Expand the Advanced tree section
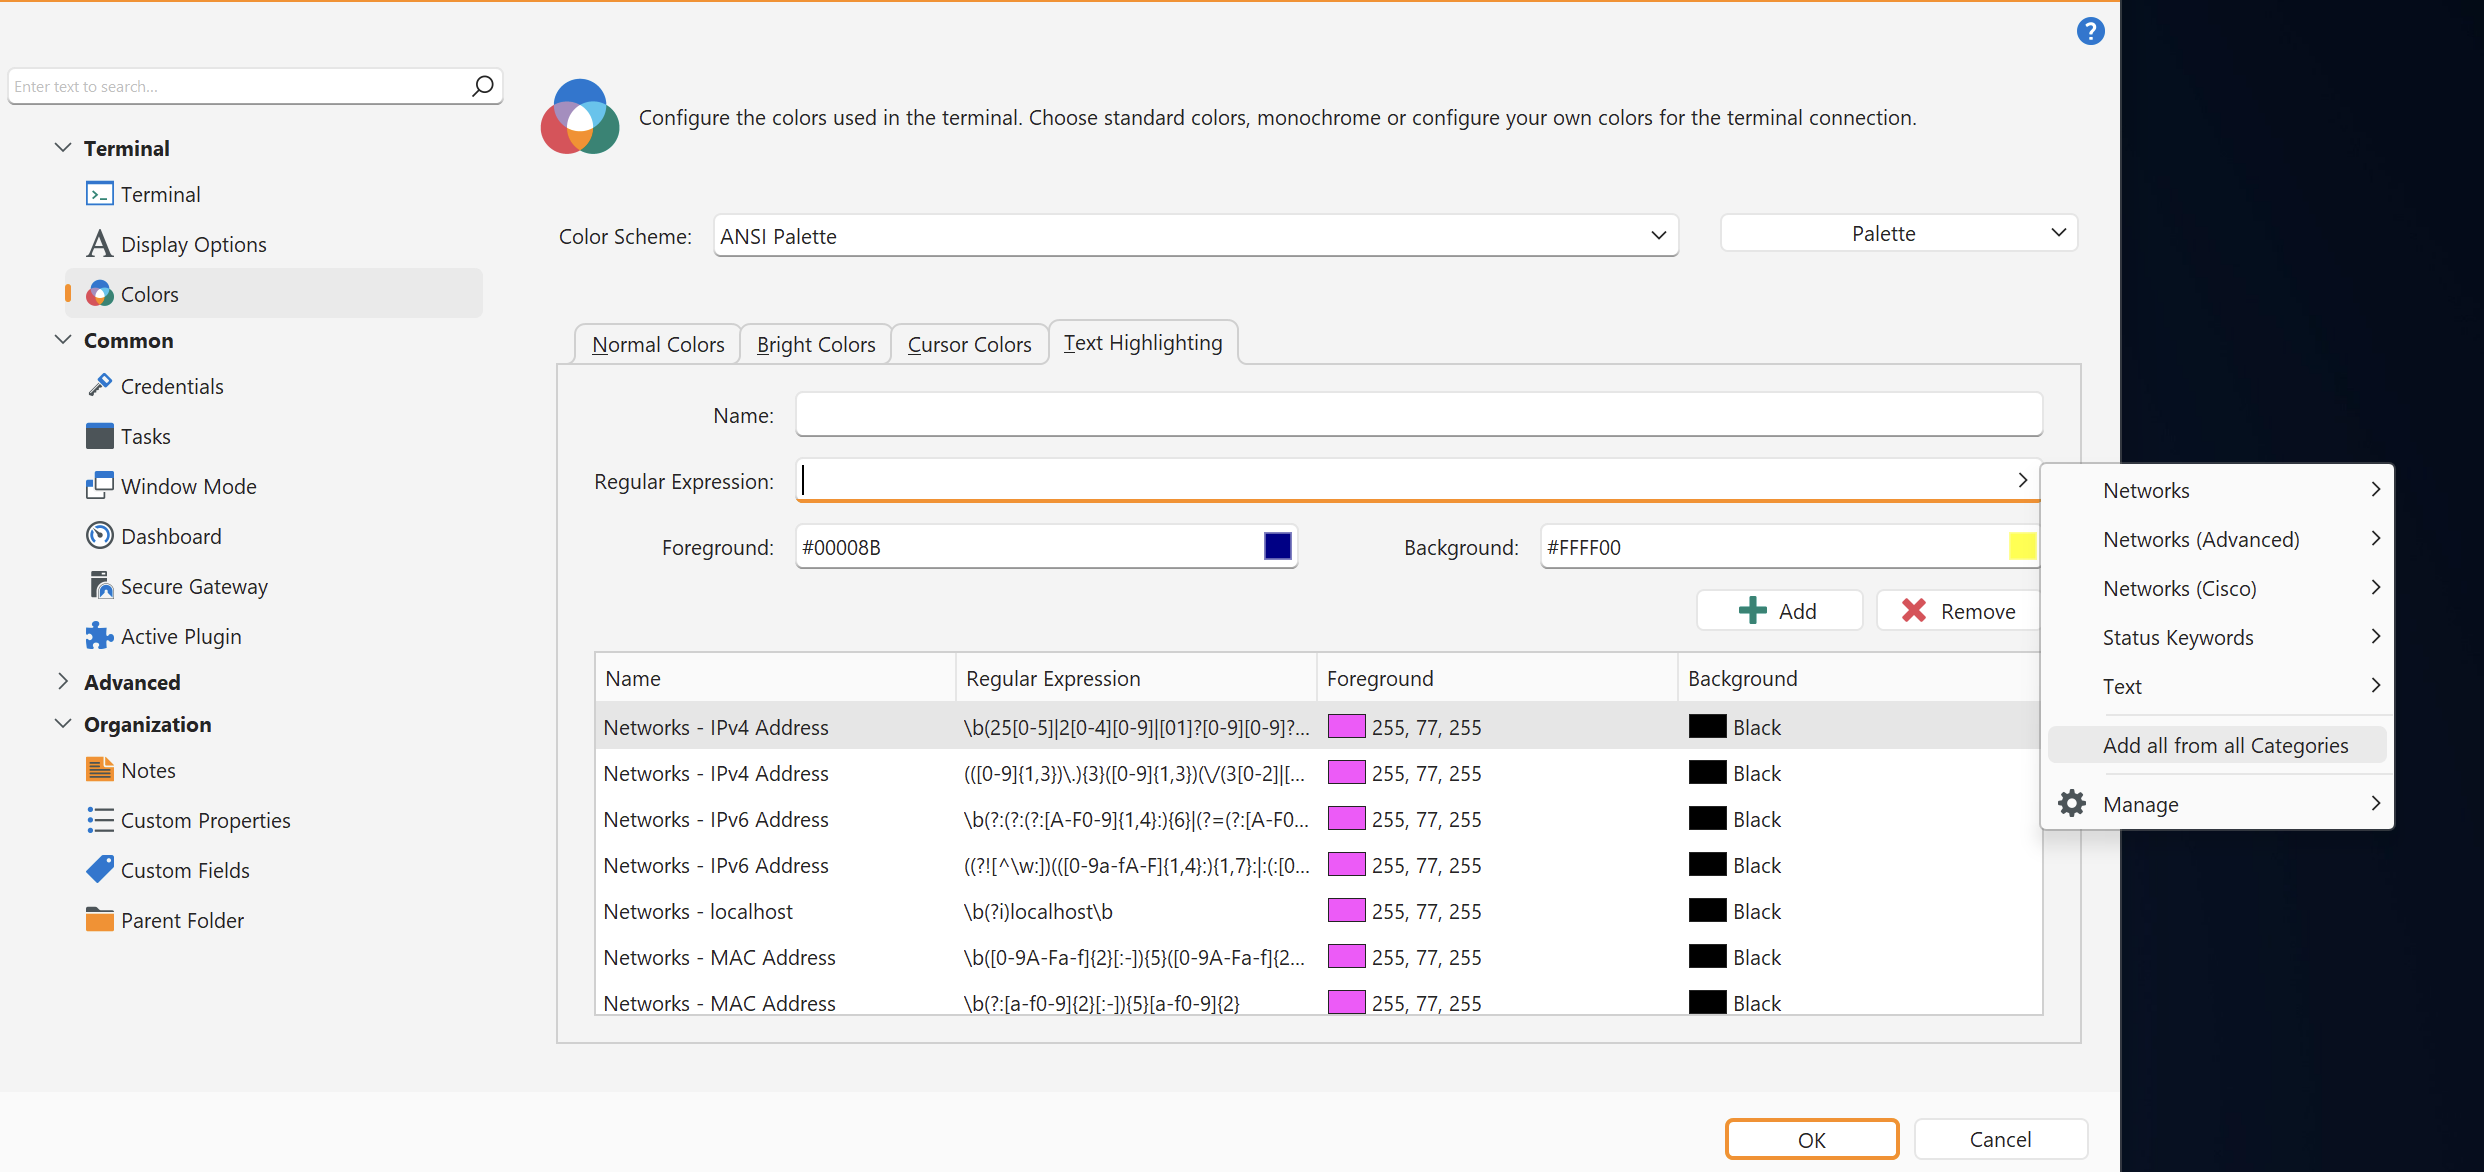Image resolution: width=2484 pixels, height=1172 pixels. pos(63,682)
